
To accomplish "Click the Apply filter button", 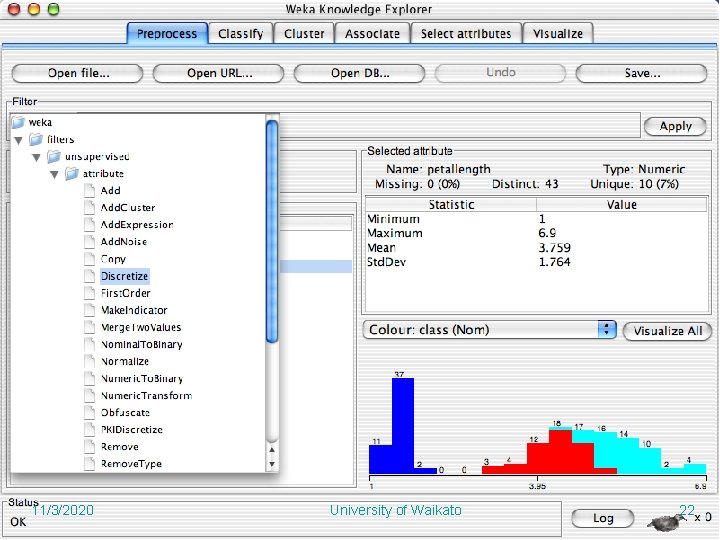I will (675, 126).
